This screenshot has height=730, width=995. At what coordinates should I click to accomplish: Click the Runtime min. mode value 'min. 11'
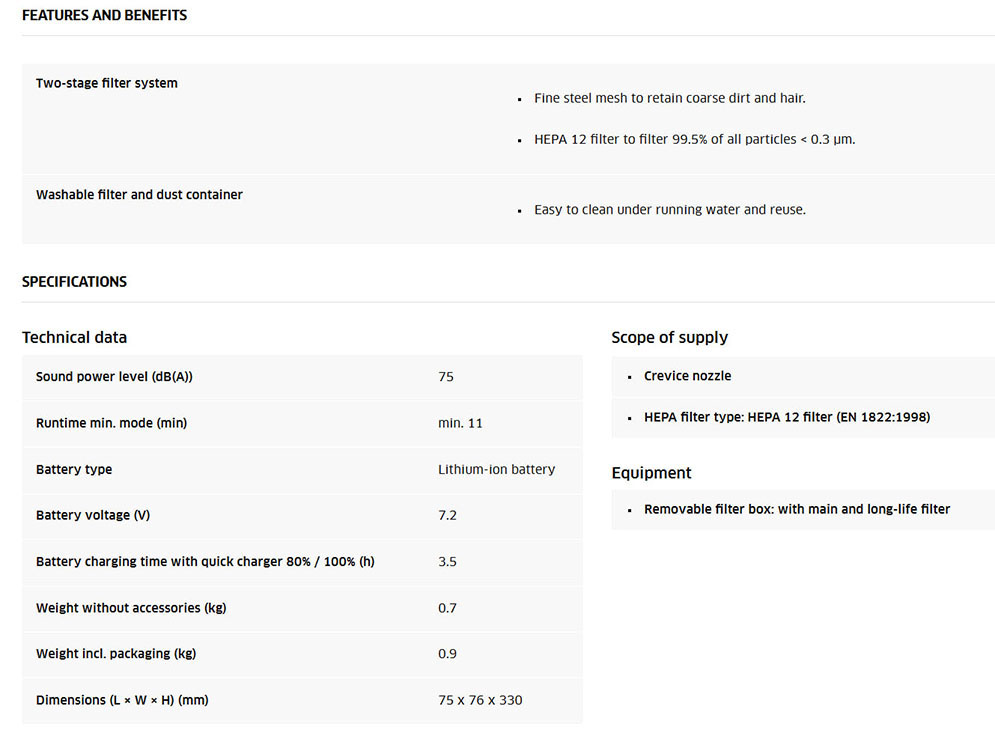[460, 423]
